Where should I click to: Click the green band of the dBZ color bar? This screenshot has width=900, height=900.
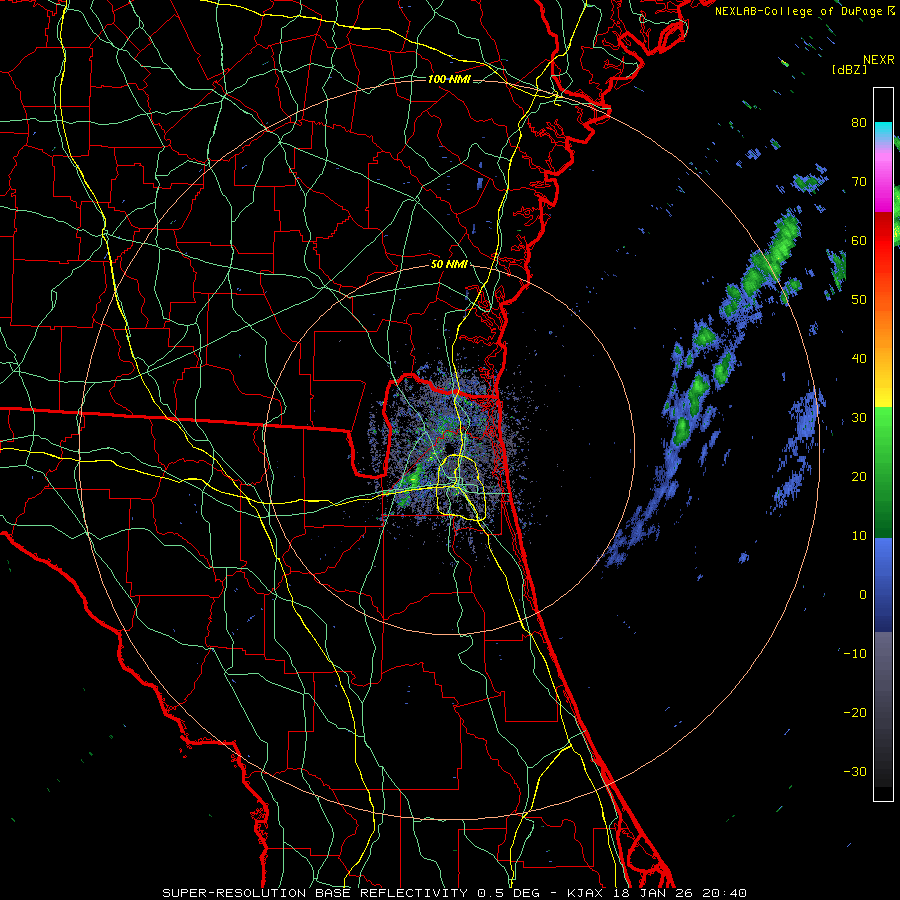point(883,472)
